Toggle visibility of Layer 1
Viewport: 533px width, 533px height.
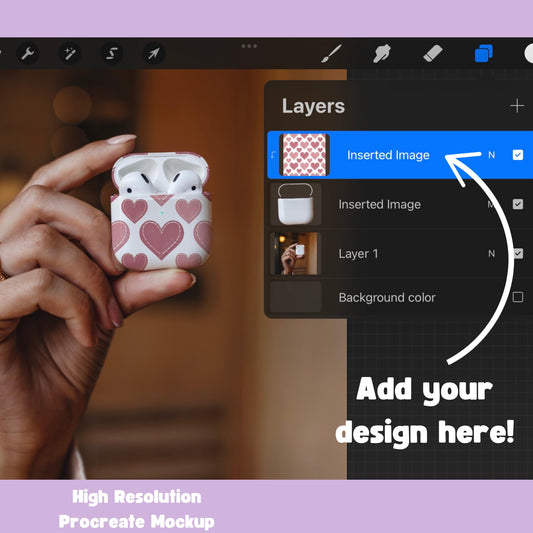click(x=517, y=254)
